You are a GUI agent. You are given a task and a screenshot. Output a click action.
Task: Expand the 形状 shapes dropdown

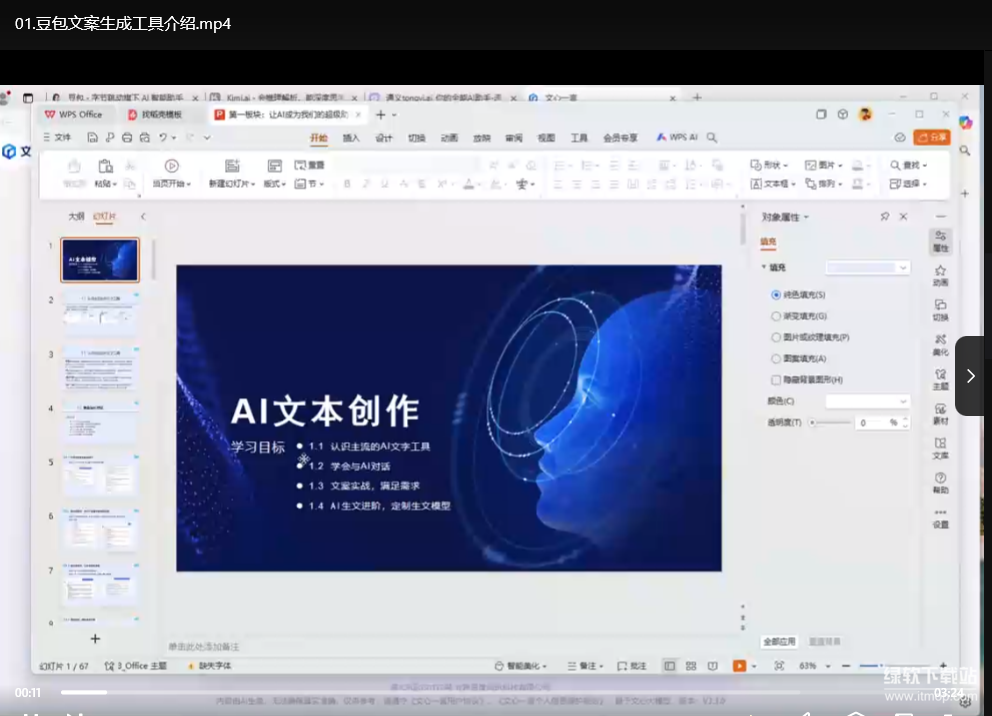tap(769, 165)
